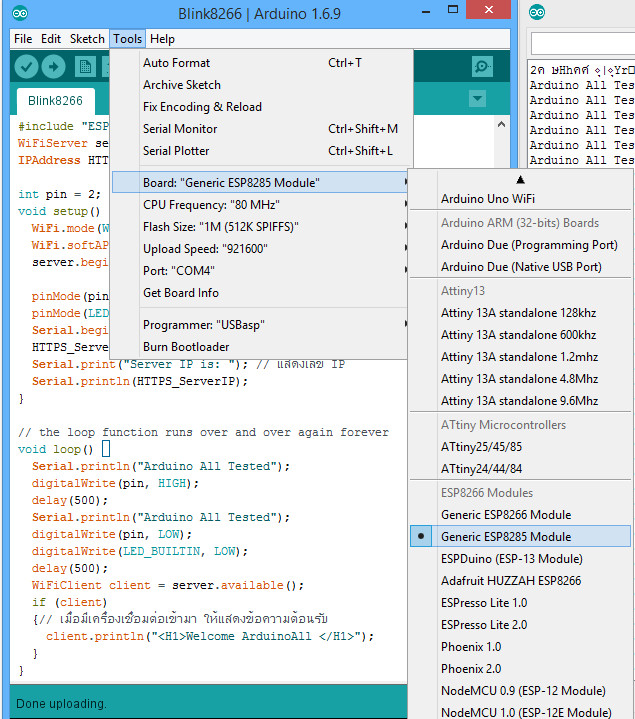Viewport: 635px width, 719px height.
Task: Click the "void loop()" code line
Action: click(55, 449)
